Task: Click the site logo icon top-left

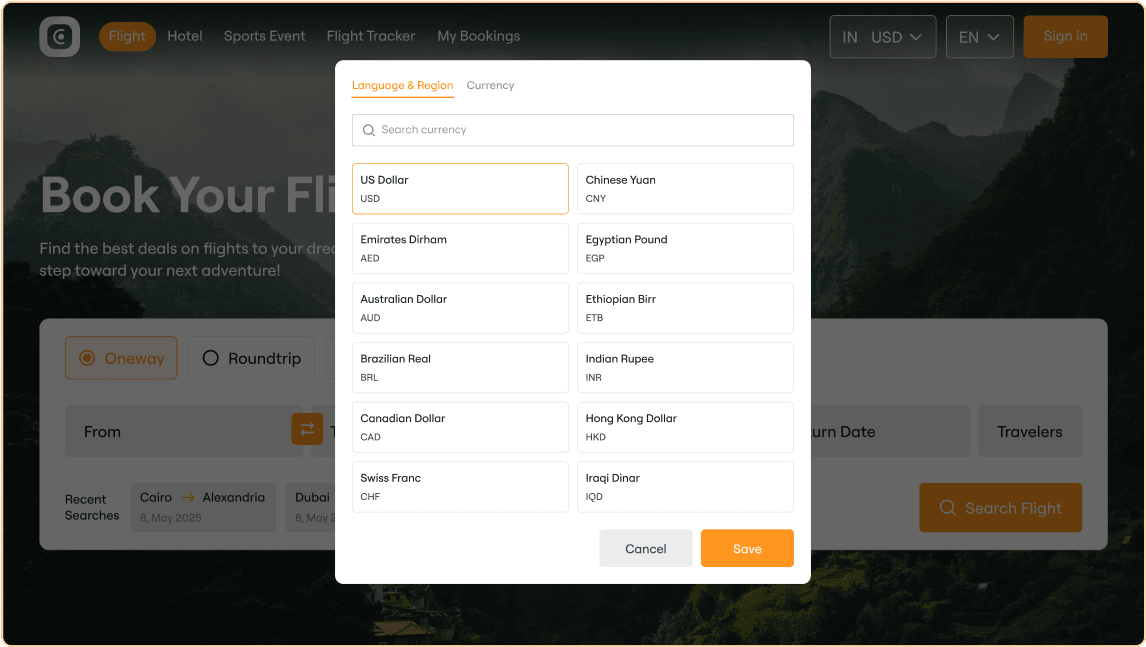Action: click(59, 36)
